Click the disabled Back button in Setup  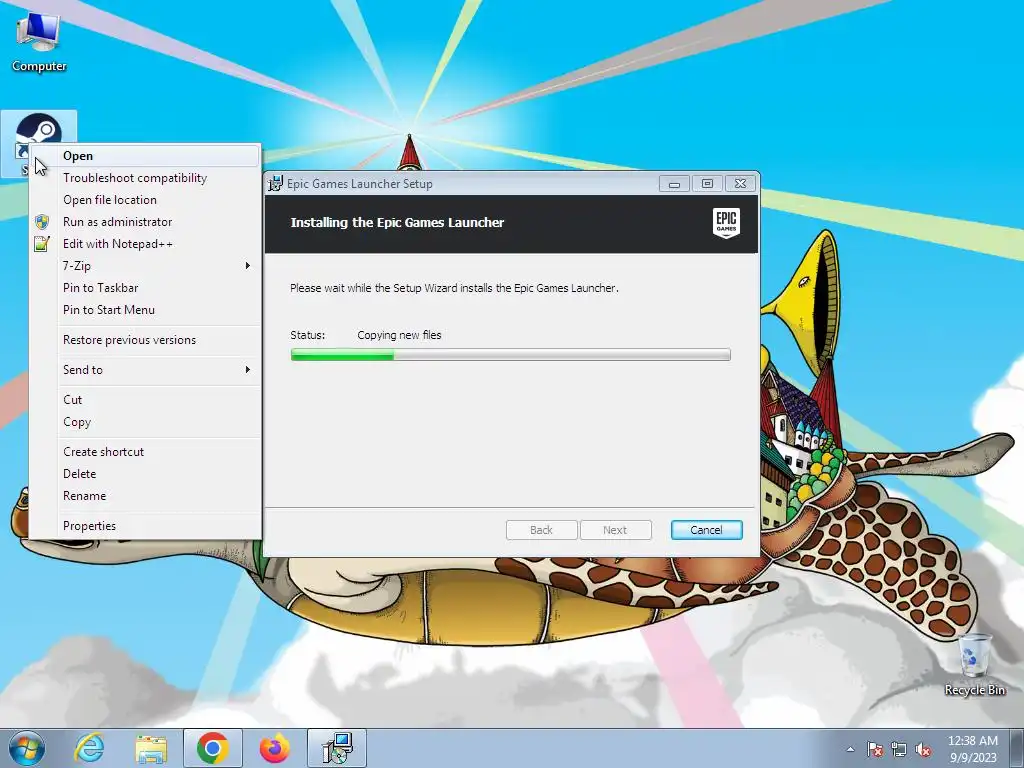(x=541, y=530)
